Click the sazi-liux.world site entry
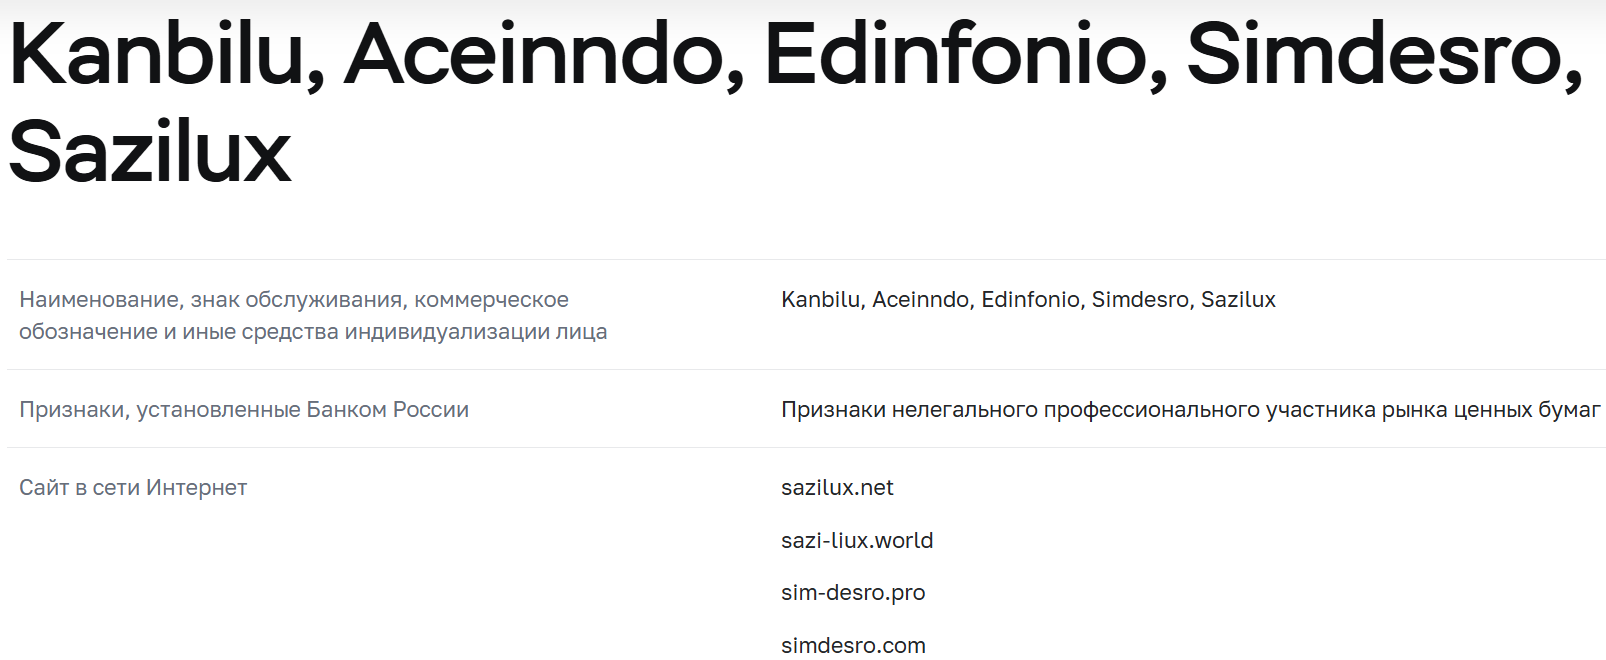 coord(857,541)
